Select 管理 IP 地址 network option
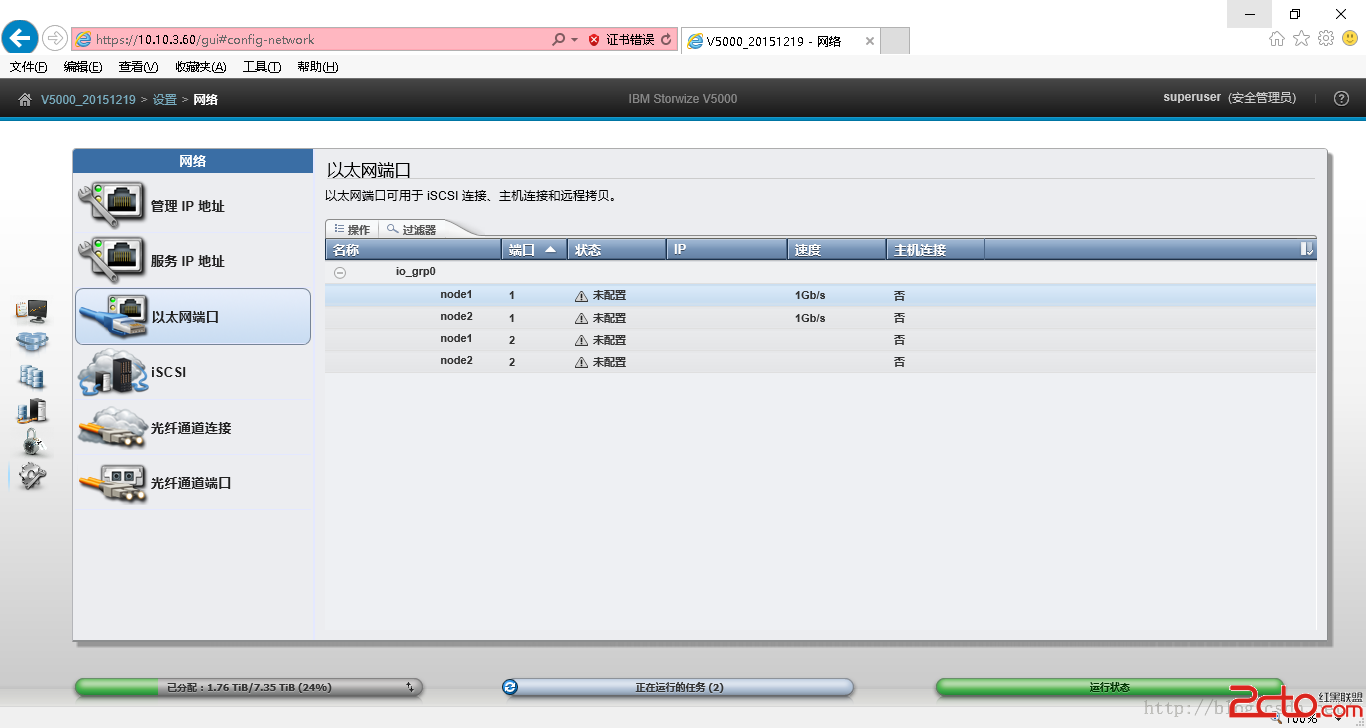This screenshot has width=1366, height=728. click(193, 206)
